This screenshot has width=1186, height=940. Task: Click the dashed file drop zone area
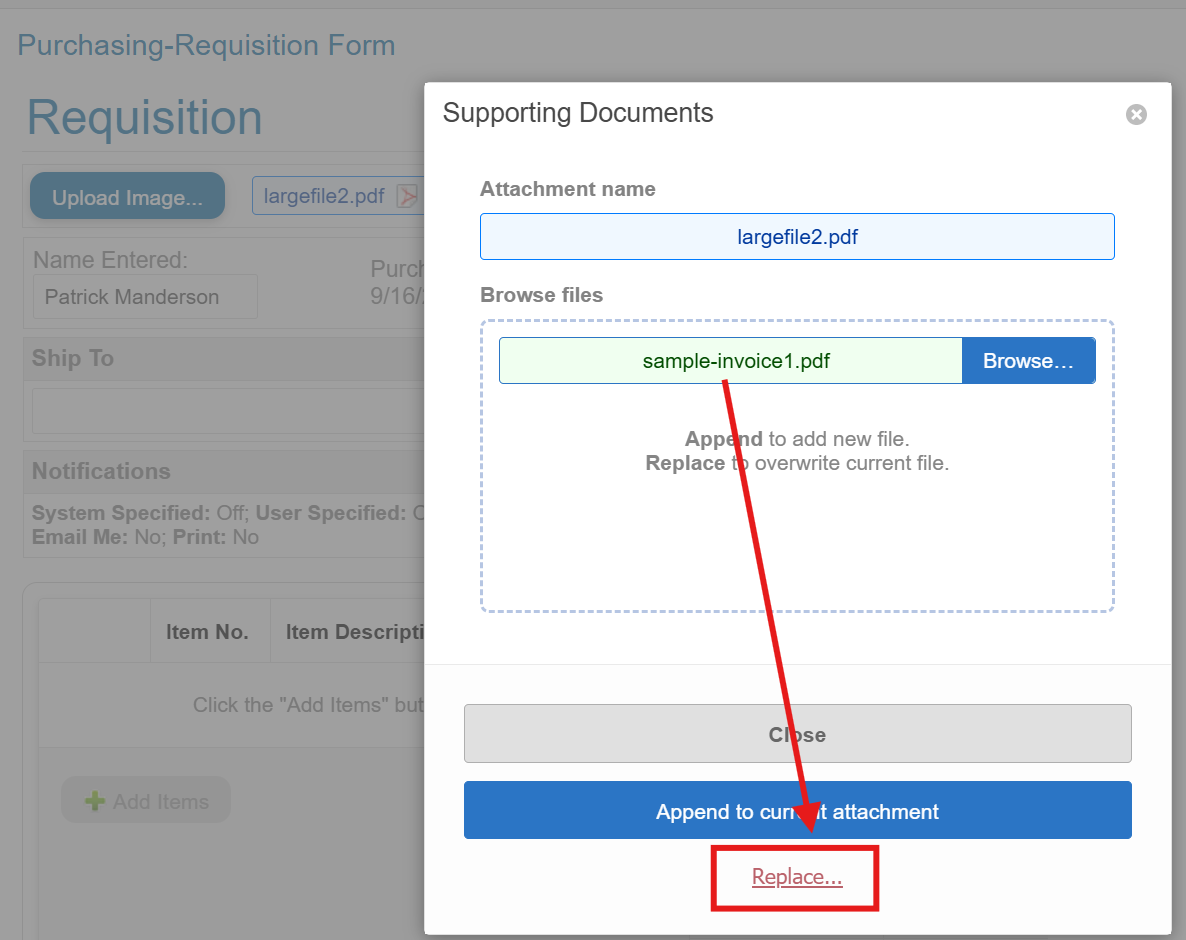click(x=796, y=540)
